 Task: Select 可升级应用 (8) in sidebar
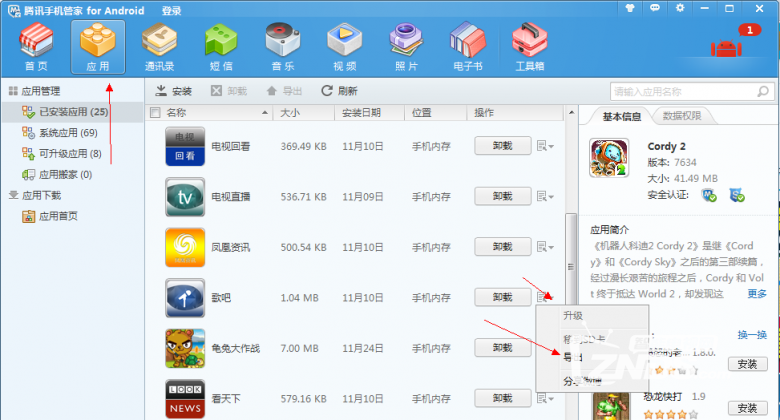click(70, 154)
